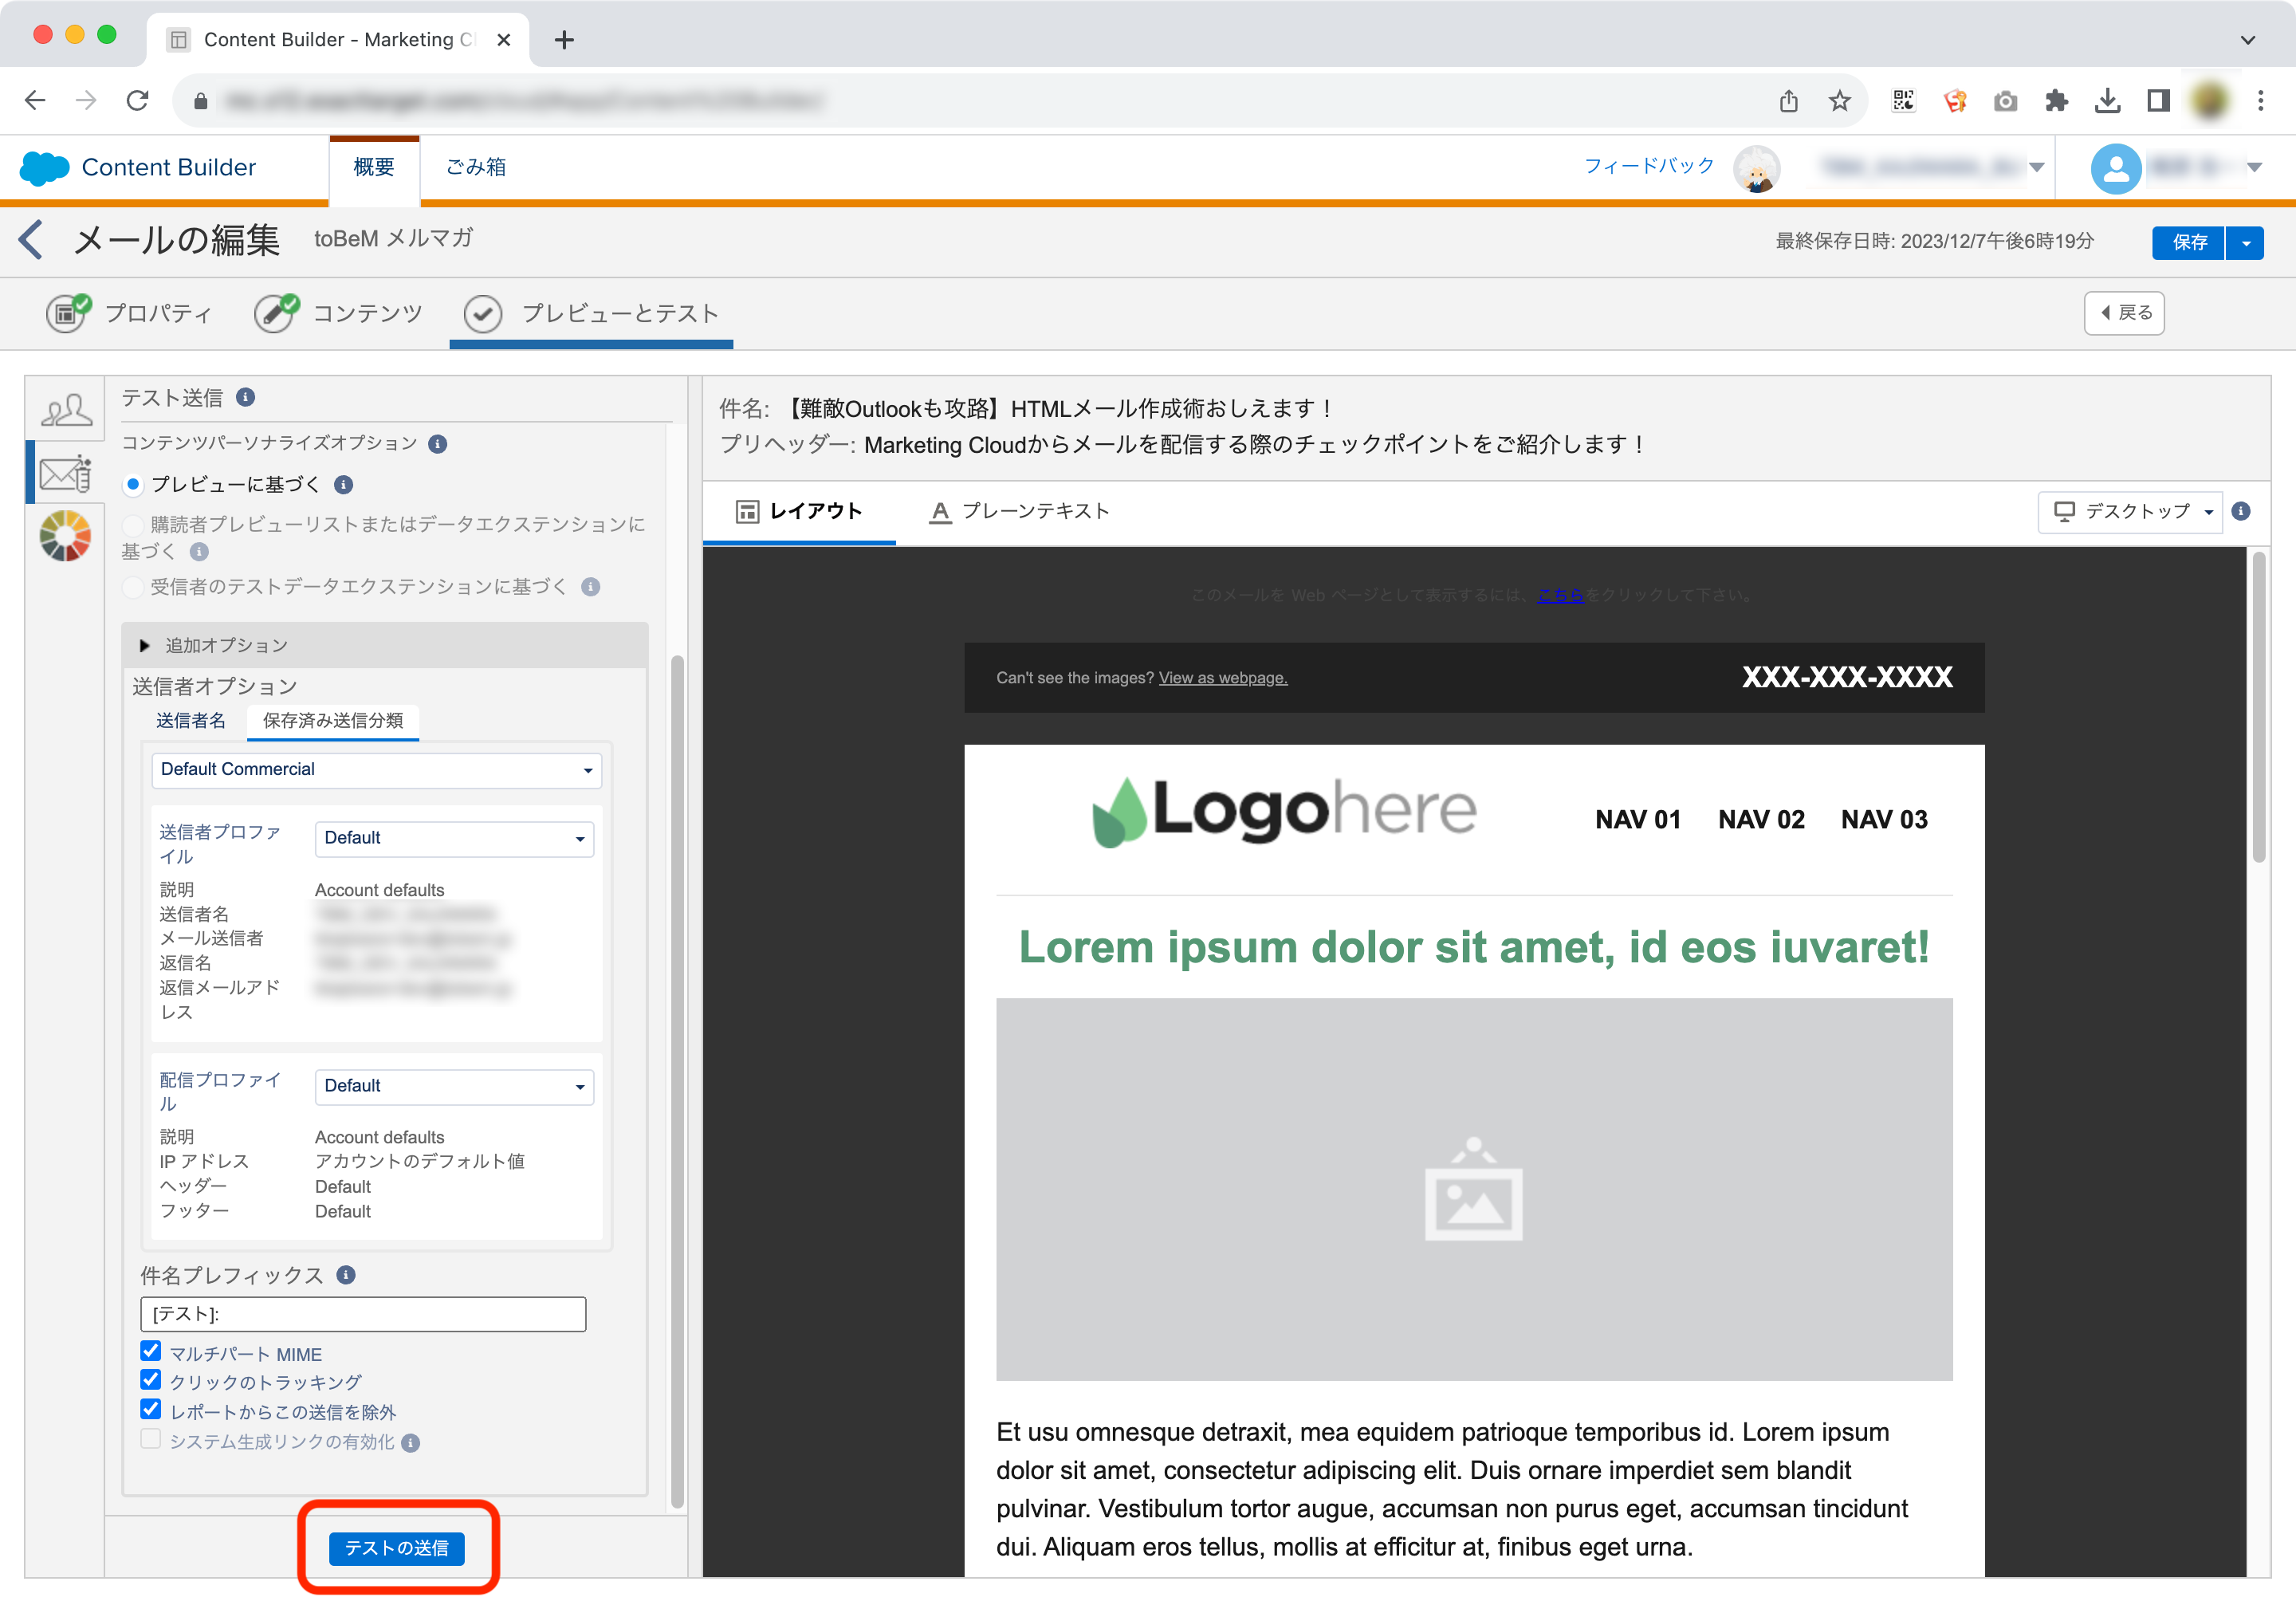The height and width of the screenshot is (1601, 2296).
Task: Bookmark page with the star icon
Action: click(x=1839, y=100)
